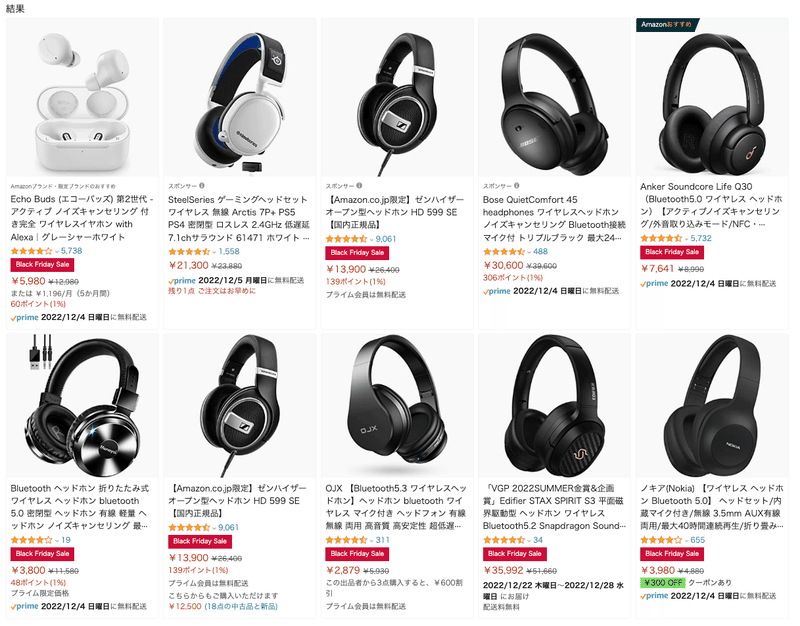
Task: Click sponsor info icon on Bose QuietComfort listing
Action: click(x=516, y=186)
